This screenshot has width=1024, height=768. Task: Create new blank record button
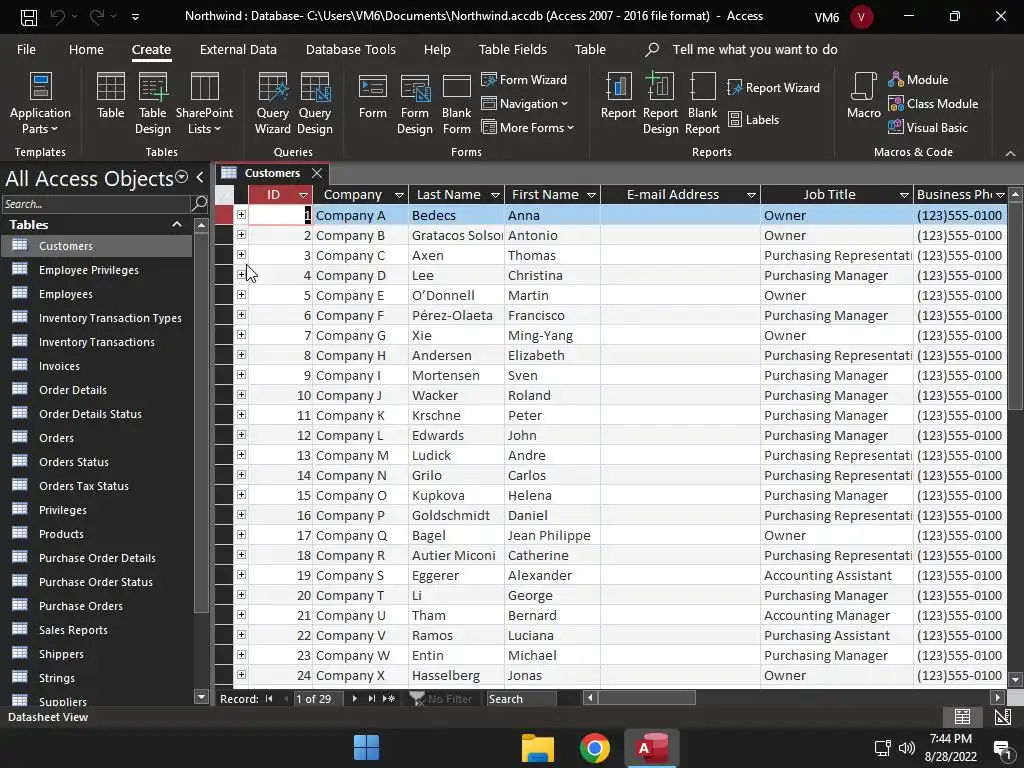pyautogui.click(x=389, y=699)
